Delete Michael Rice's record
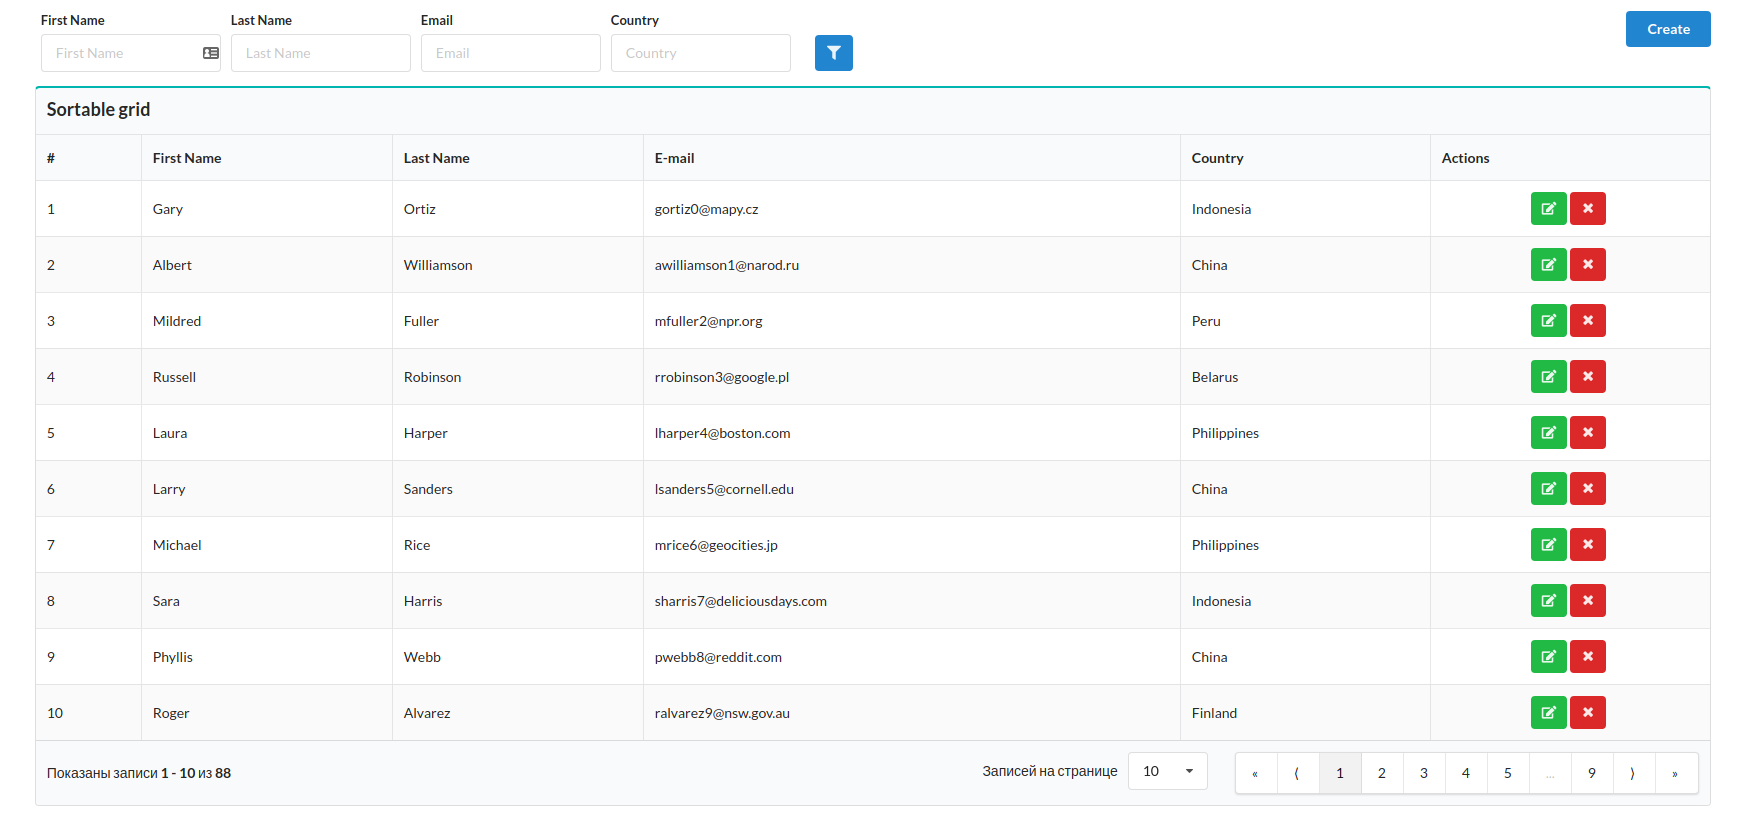Viewport: 1737px width, 826px height. [x=1587, y=545]
